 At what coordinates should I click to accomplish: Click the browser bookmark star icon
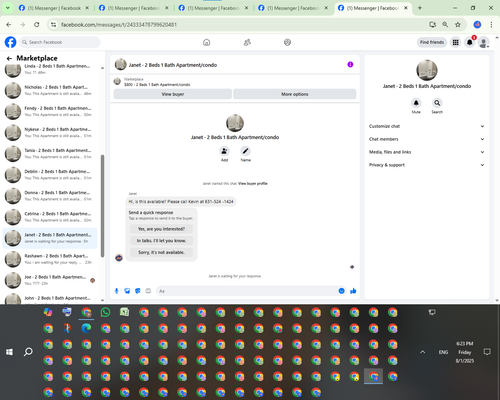[x=458, y=24]
